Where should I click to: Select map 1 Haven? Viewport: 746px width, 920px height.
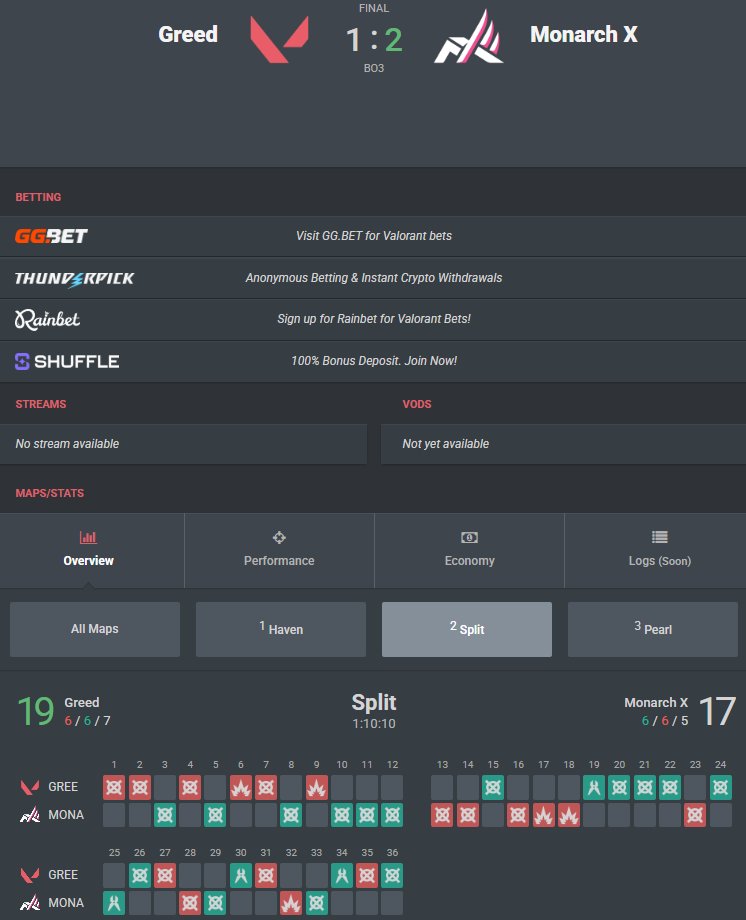click(x=281, y=629)
